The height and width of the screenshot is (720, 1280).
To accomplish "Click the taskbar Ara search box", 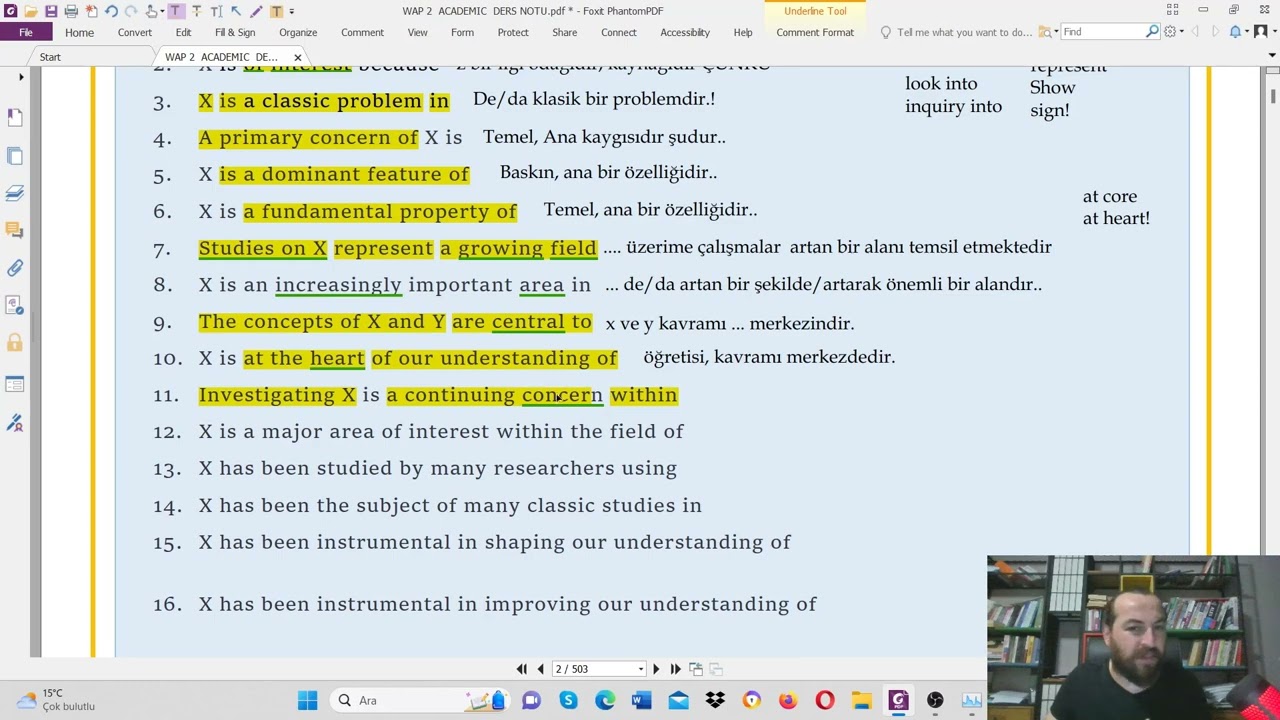I will tap(420, 700).
